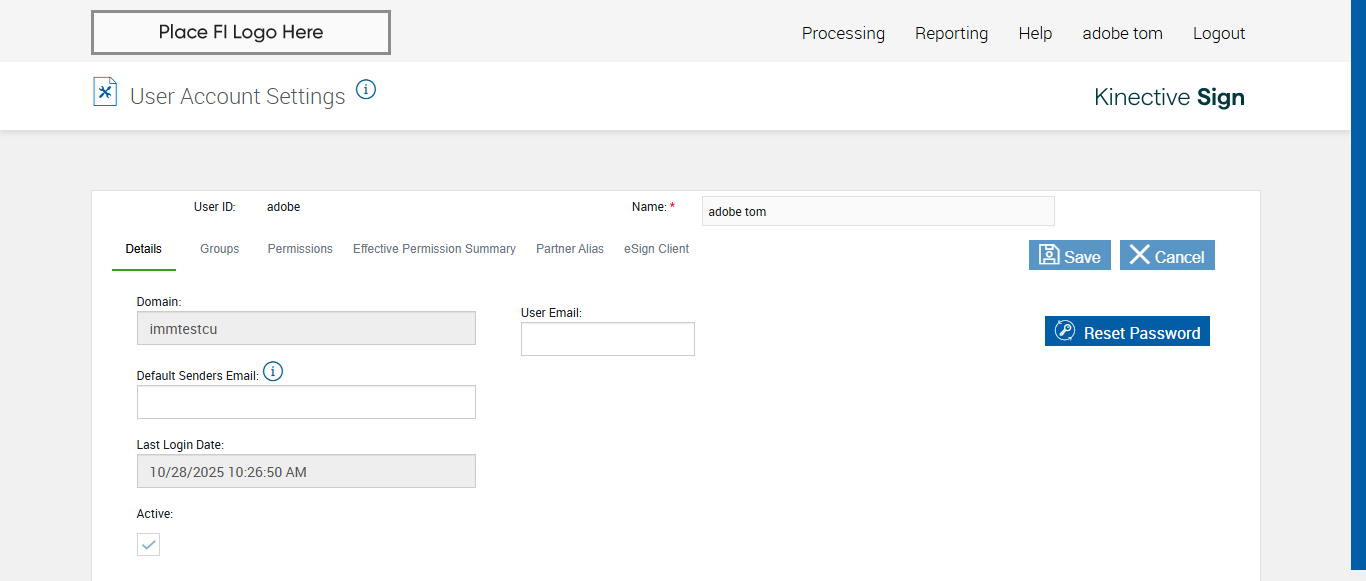Click the User Account Settings wrench icon
Image resolution: width=1366 pixels, height=581 pixels.
pos(105,92)
